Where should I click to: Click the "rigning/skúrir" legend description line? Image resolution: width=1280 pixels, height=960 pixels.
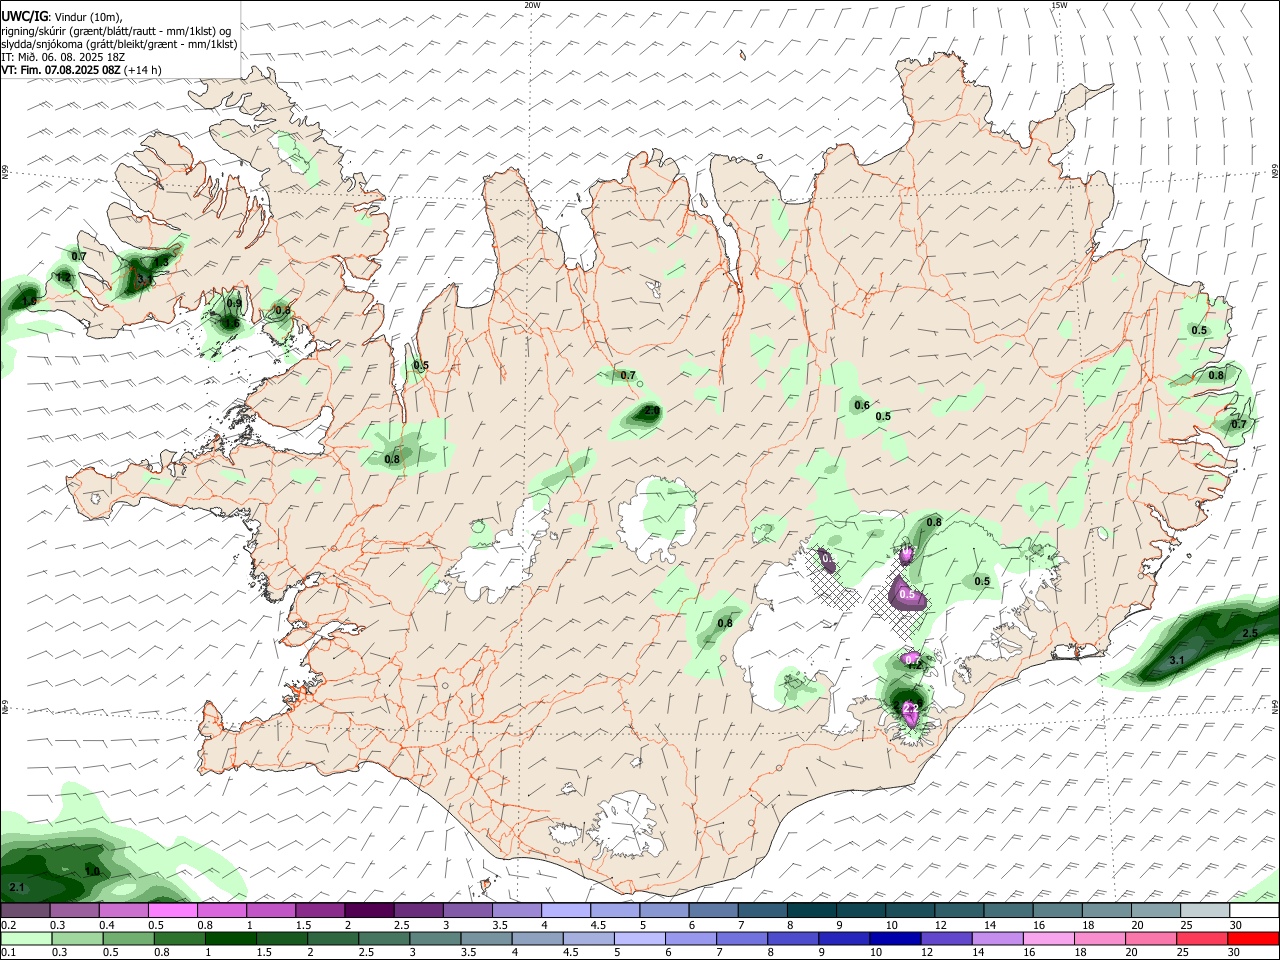116,31
